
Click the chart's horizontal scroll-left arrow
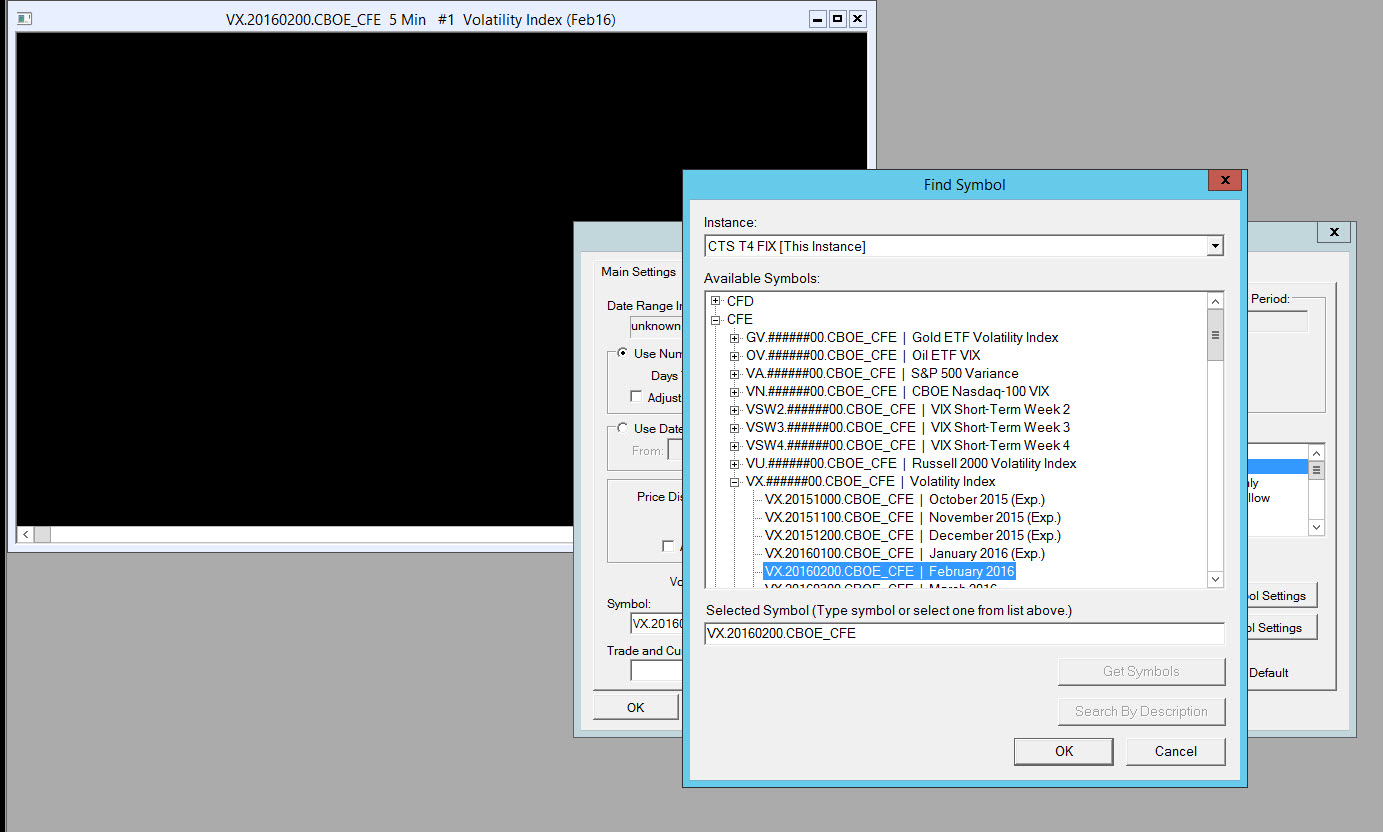pyautogui.click(x=25, y=535)
